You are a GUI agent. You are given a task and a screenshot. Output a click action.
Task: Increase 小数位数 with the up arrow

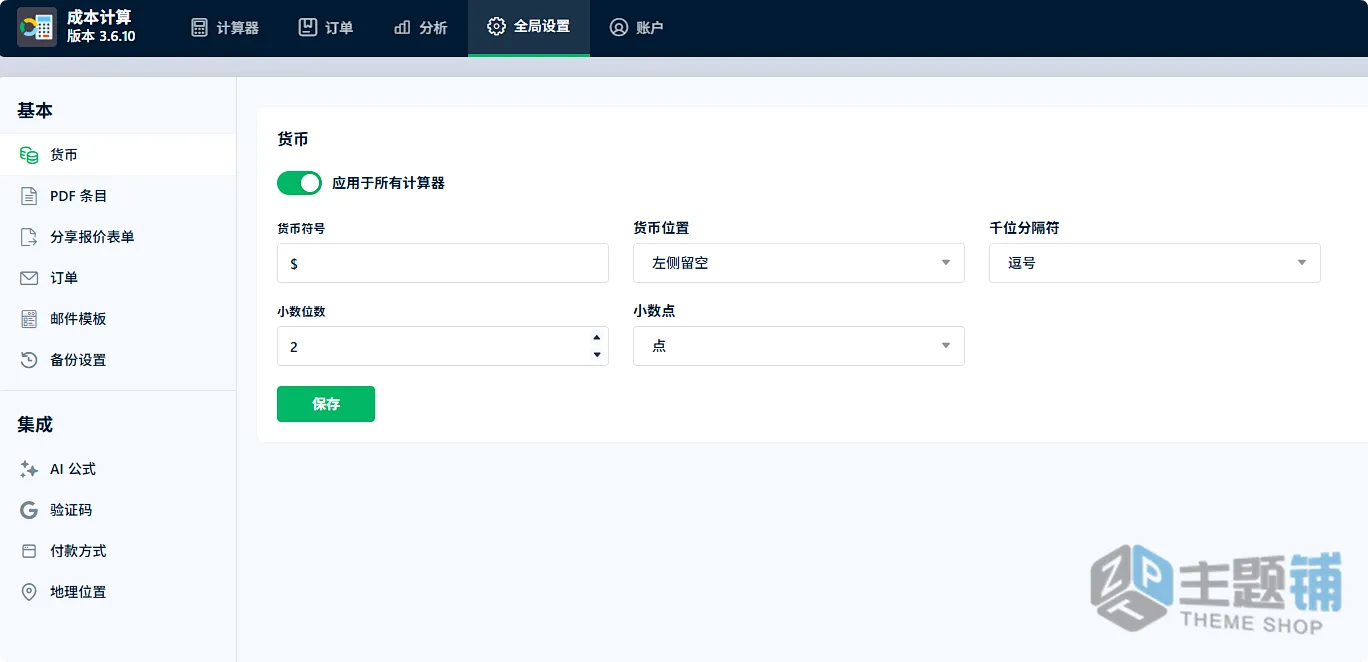(x=597, y=338)
